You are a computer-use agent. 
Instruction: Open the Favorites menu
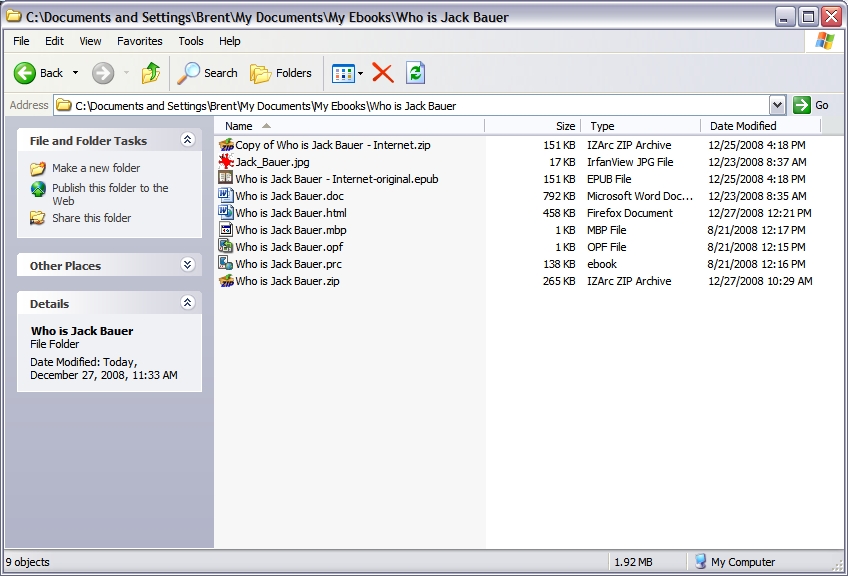click(x=140, y=41)
